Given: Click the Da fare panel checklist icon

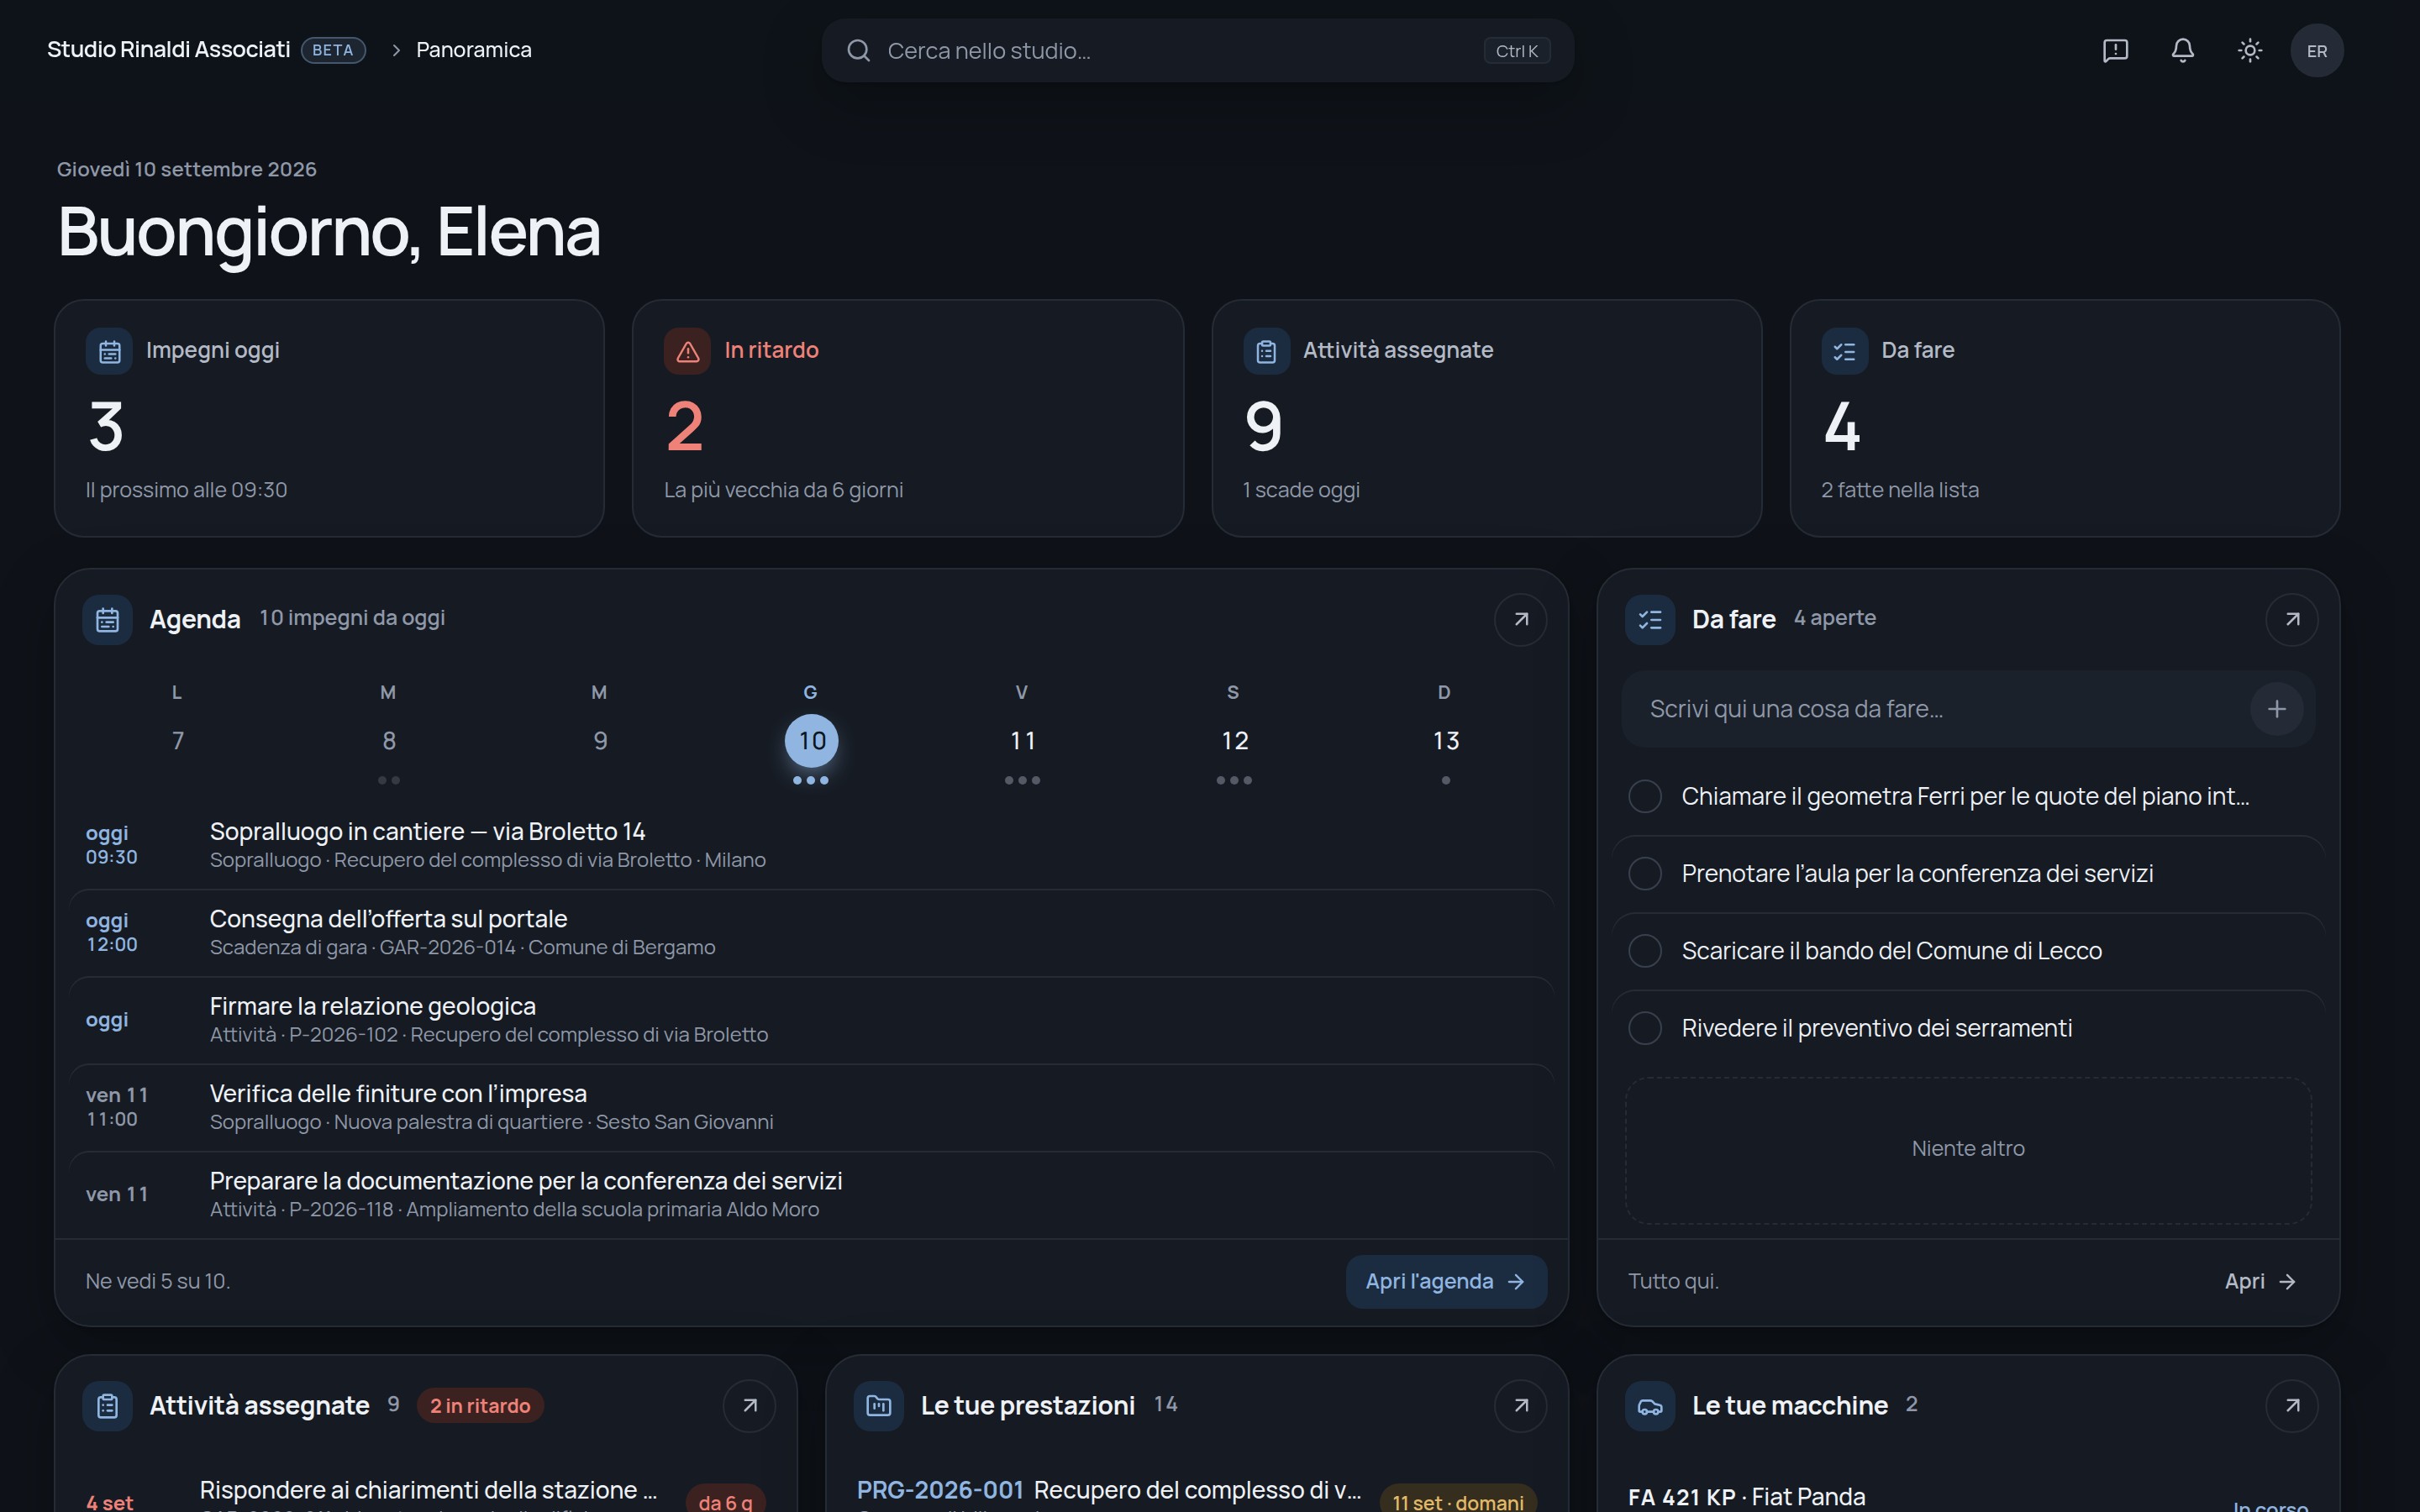Looking at the screenshot, I should coord(1650,620).
